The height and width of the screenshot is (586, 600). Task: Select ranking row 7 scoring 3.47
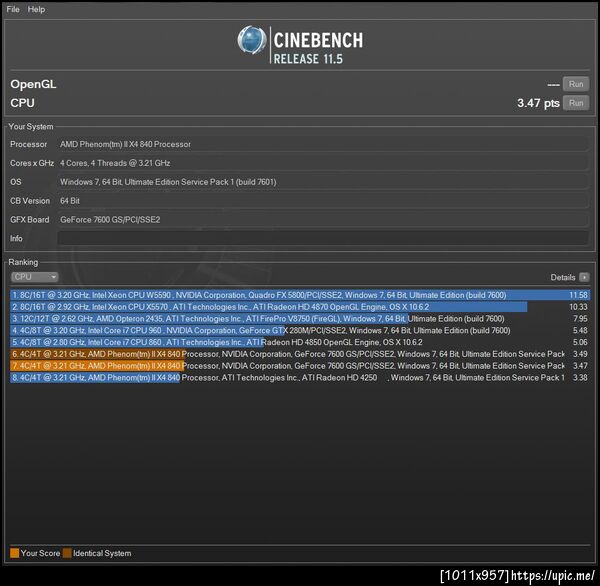[x=300, y=366]
